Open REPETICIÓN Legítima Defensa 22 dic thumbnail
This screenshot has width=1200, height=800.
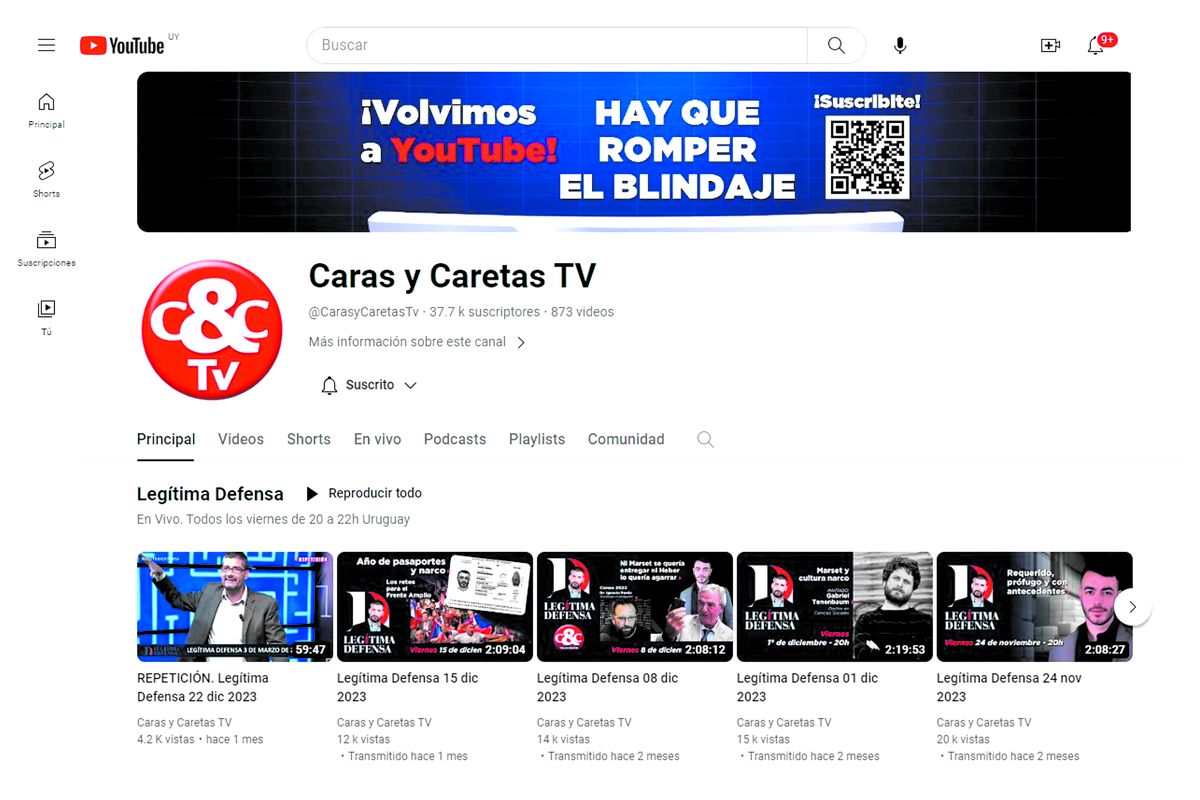pyautogui.click(x=235, y=606)
